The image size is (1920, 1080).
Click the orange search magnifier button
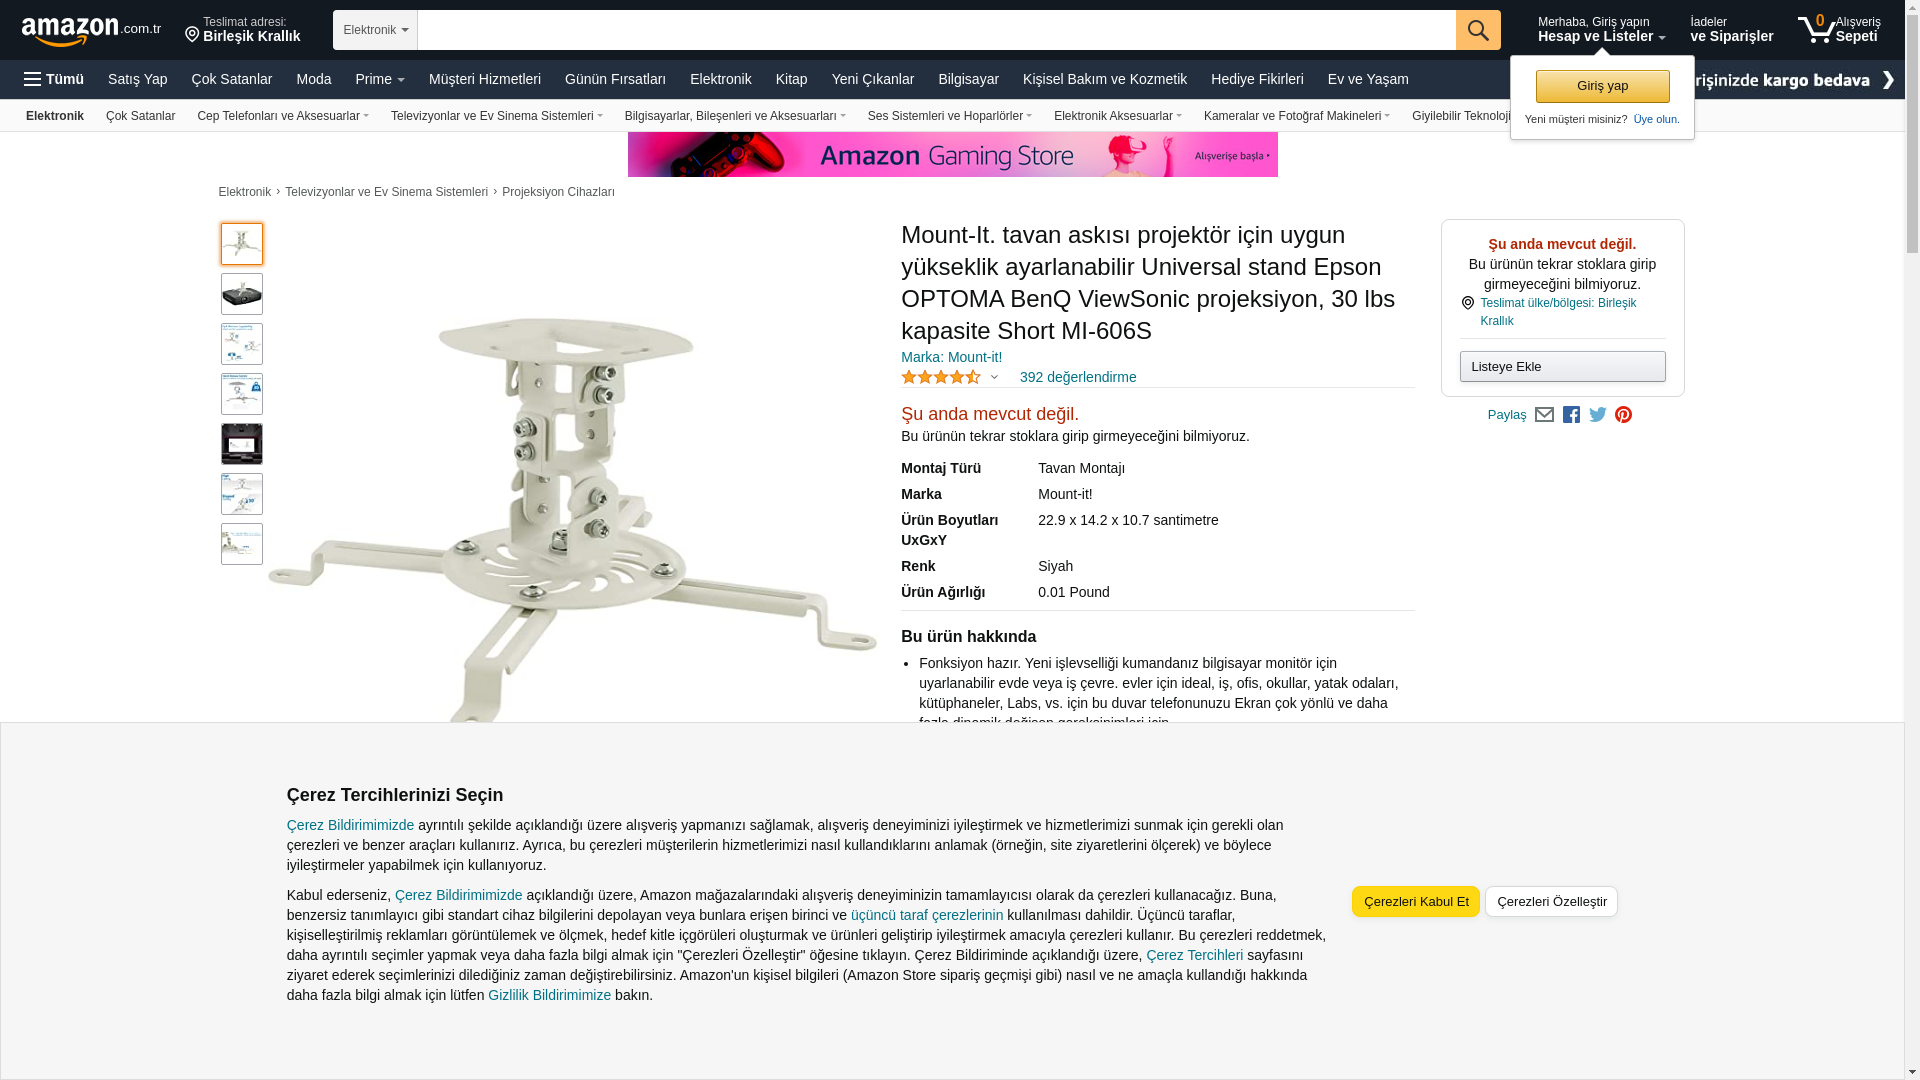(1478, 30)
